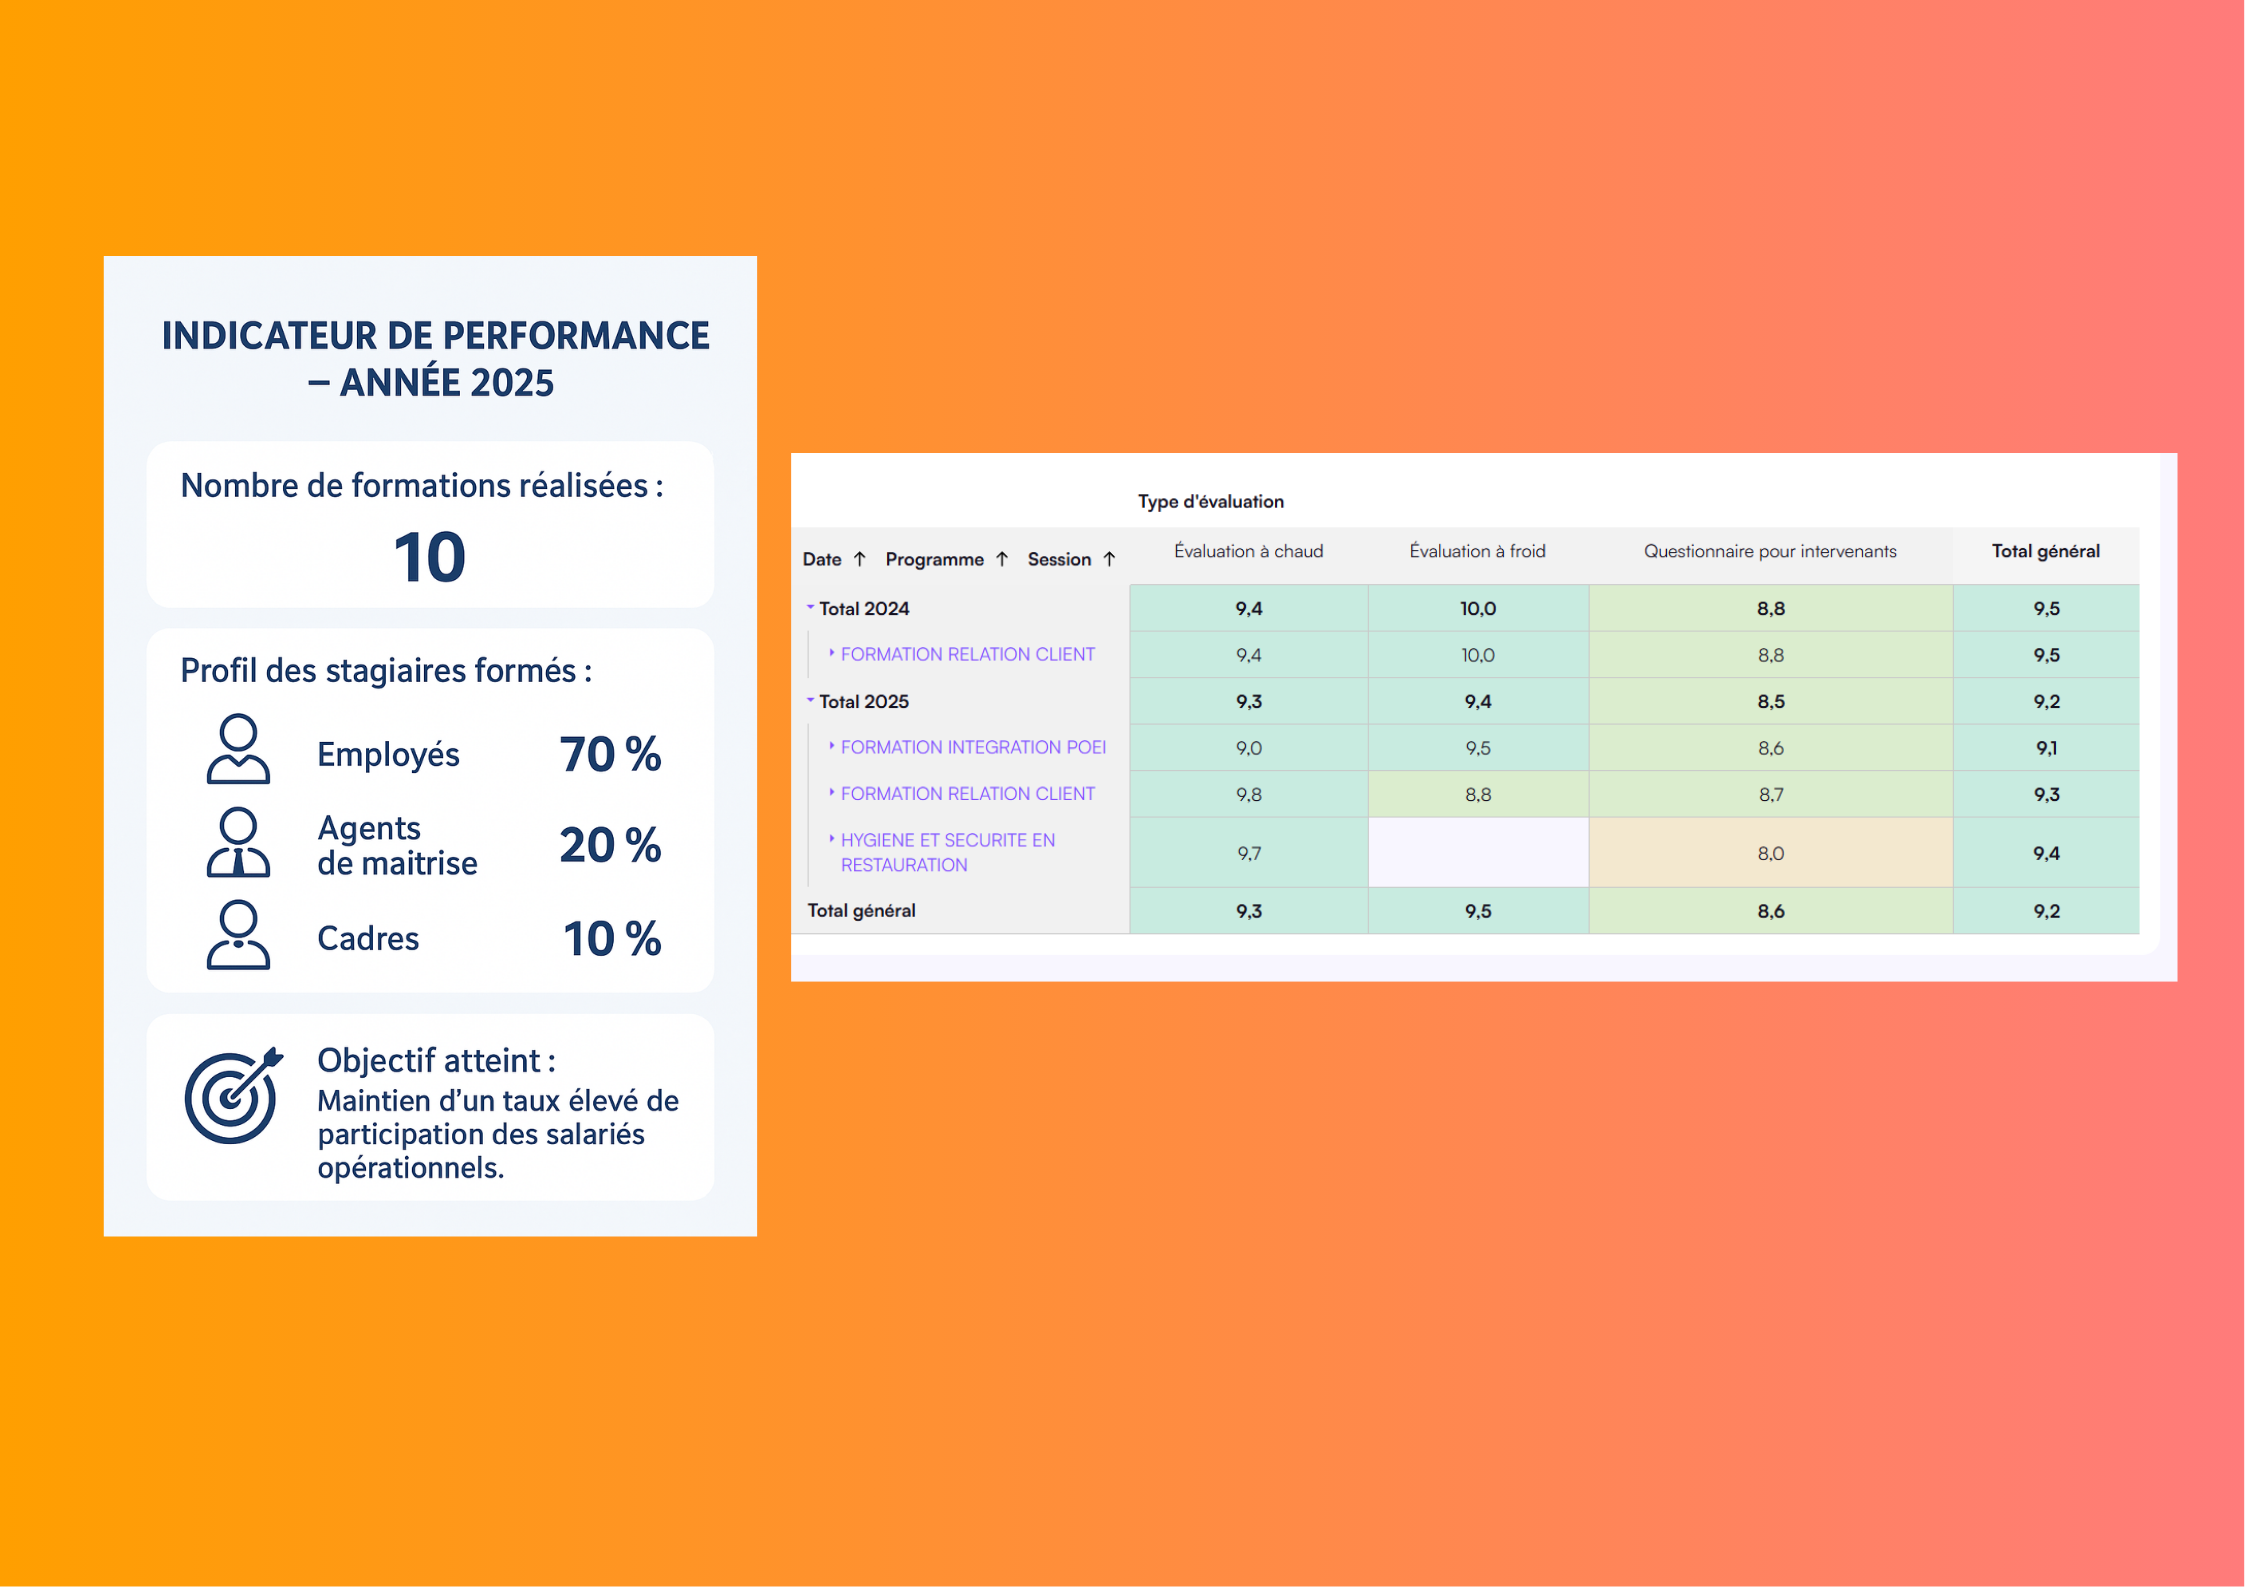
Task: Click the green 9,5 Total général cell for 2024
Action: pyautogui.click(x=2046, y=607)
